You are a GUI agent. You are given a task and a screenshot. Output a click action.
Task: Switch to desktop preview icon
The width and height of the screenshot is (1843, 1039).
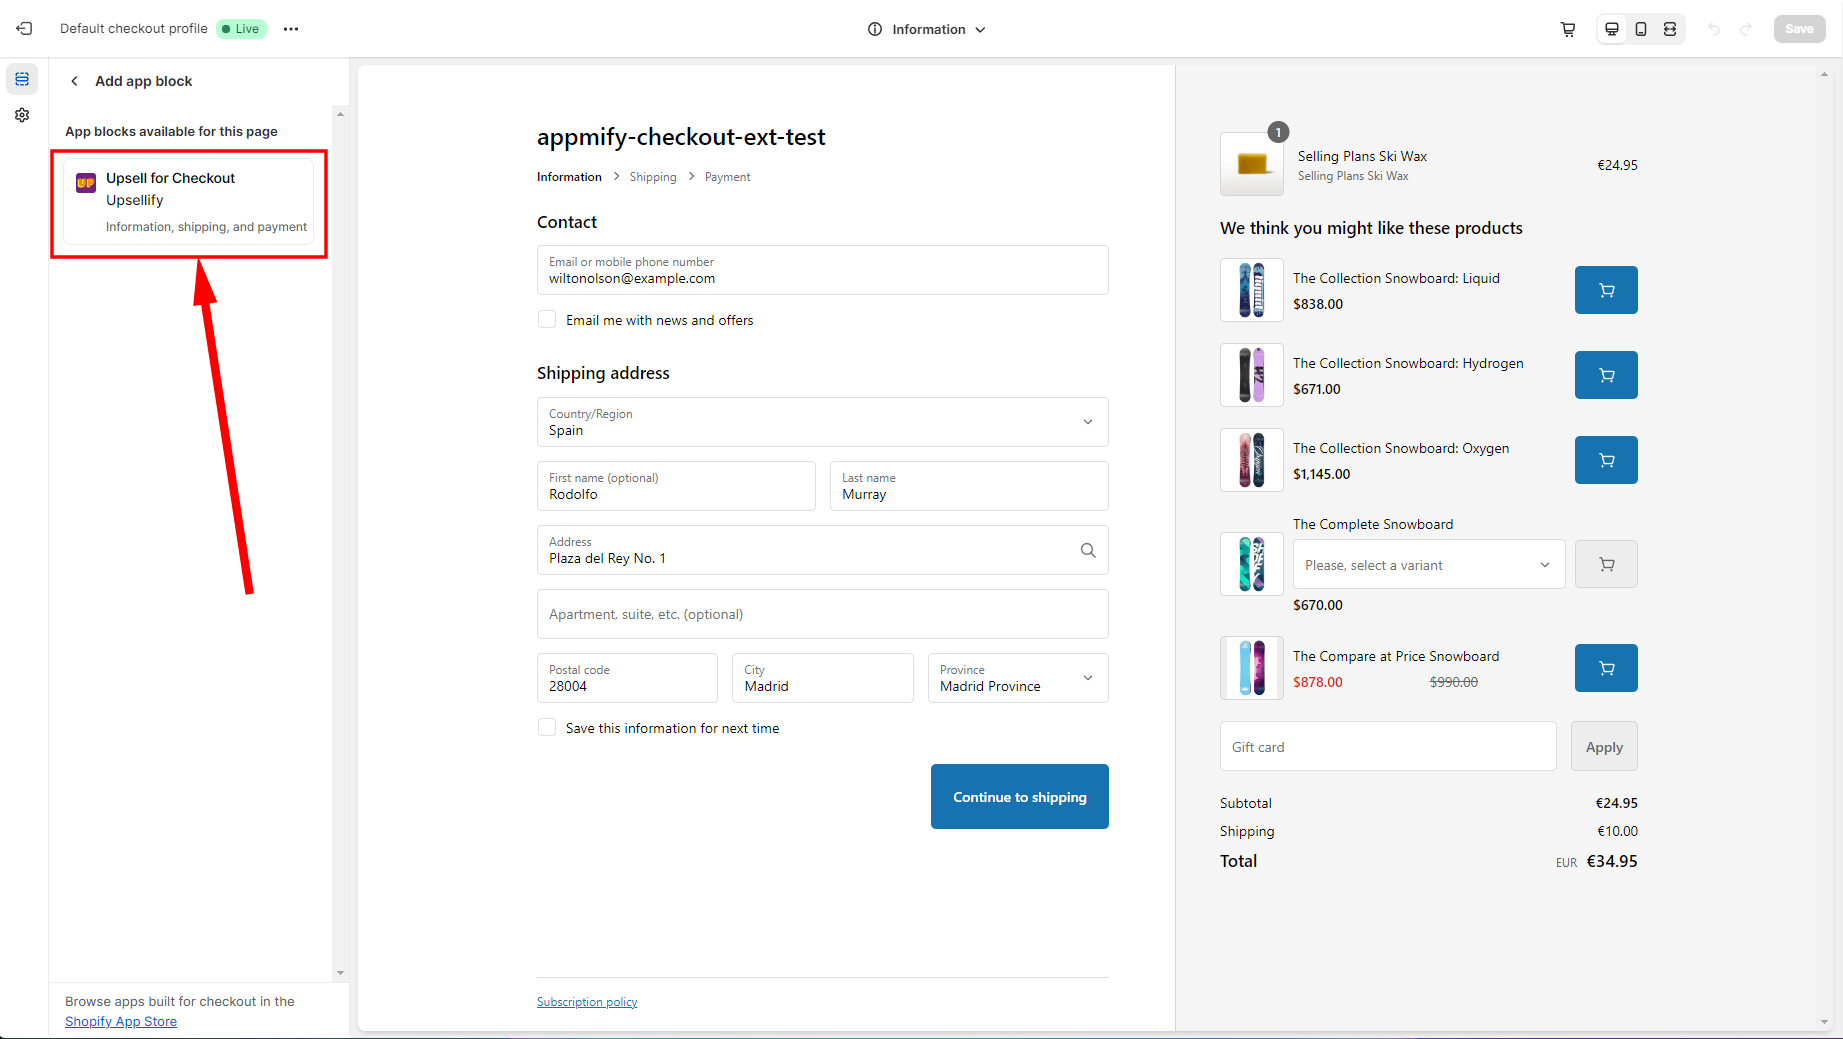(x=1612, y=29)
